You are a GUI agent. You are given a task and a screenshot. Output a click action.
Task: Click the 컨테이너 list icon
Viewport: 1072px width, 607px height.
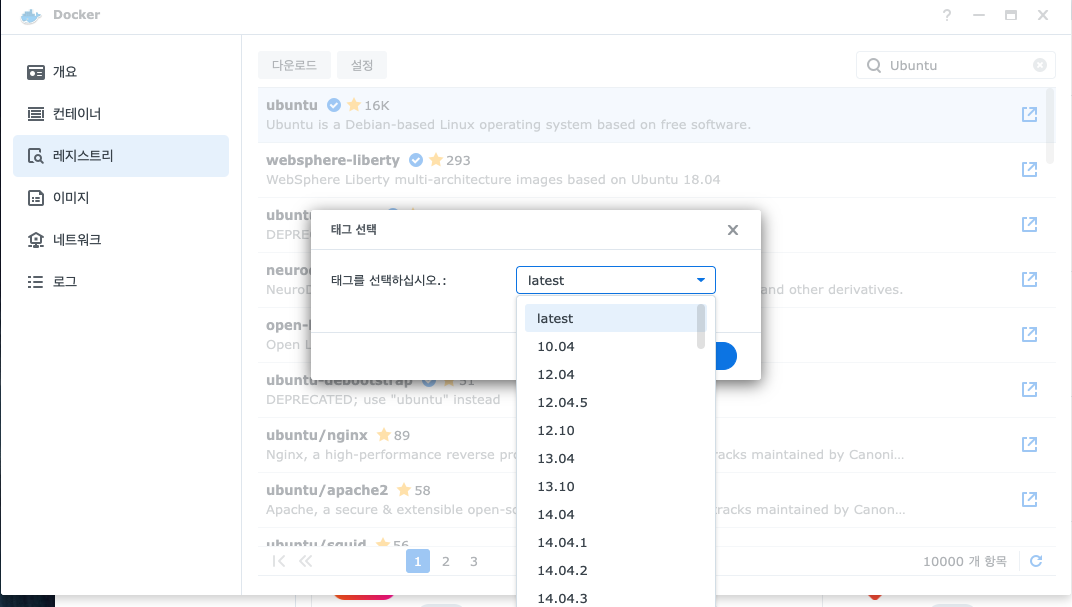coord(36,114)
